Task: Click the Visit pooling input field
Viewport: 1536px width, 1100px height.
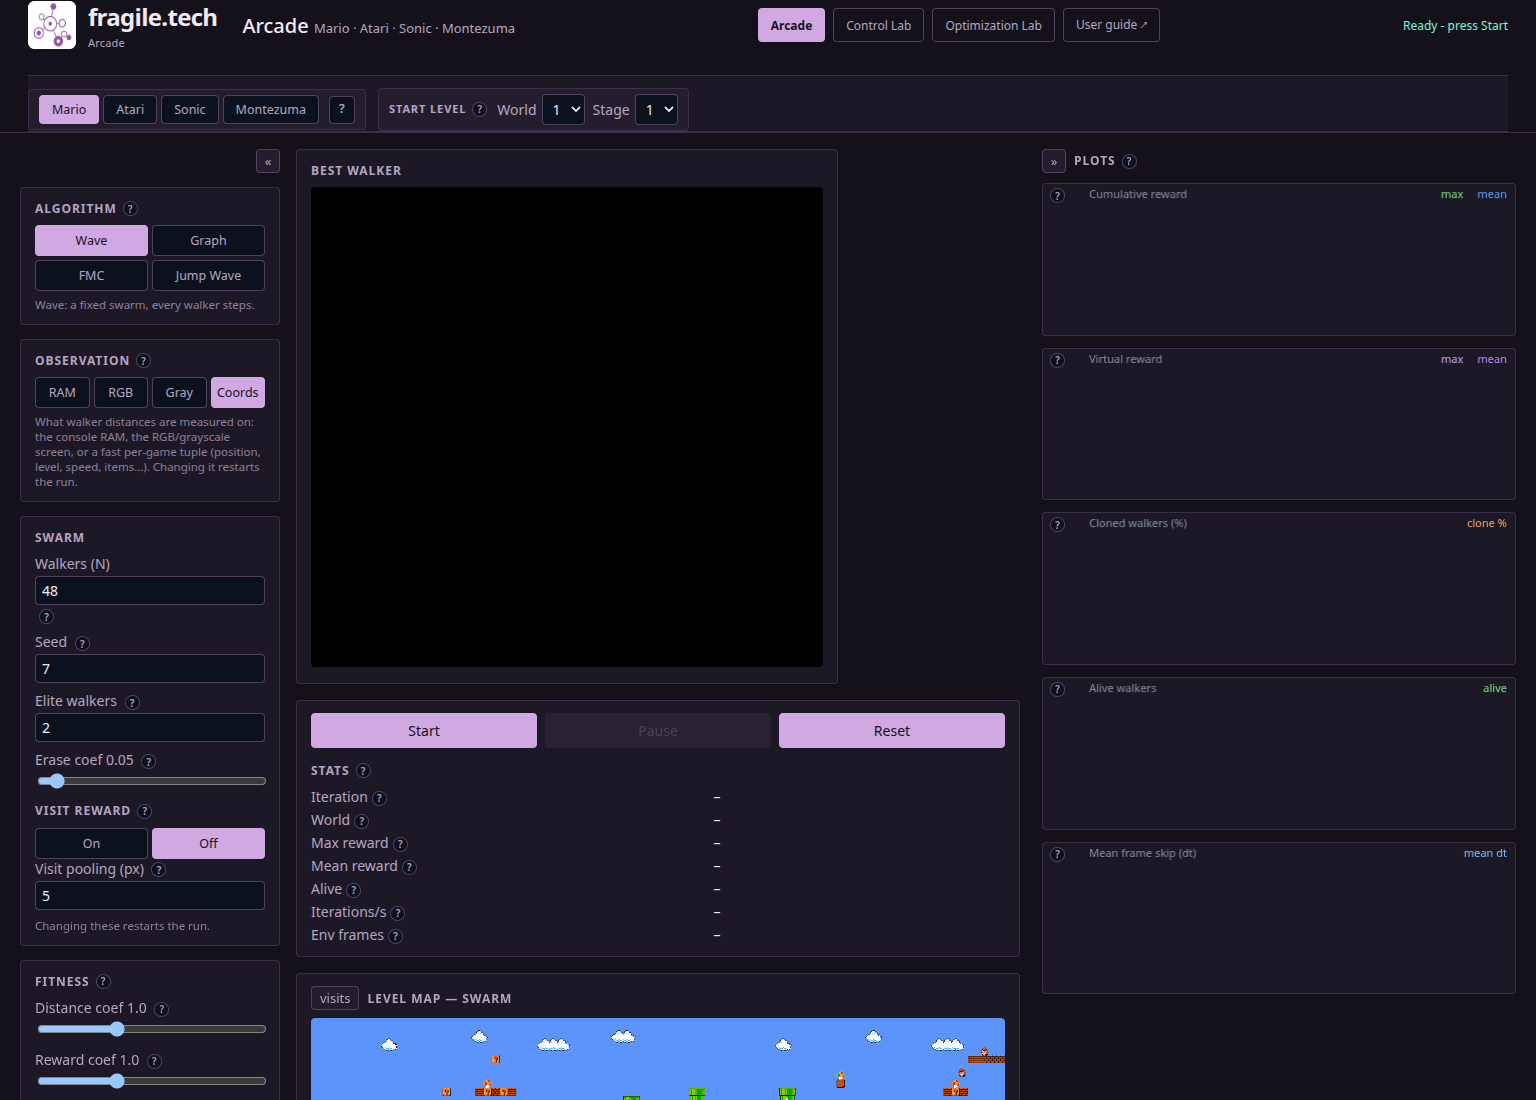Action: point(150,896)
